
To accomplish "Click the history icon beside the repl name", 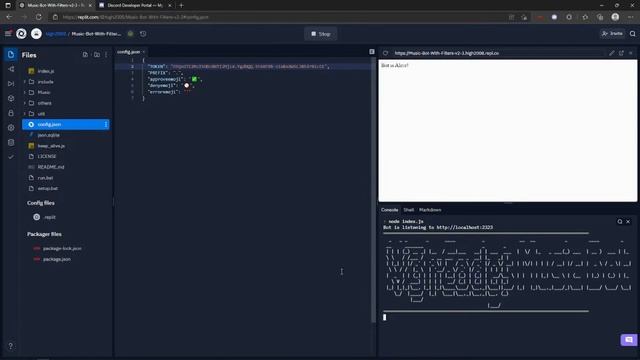I will click(143, 34).
